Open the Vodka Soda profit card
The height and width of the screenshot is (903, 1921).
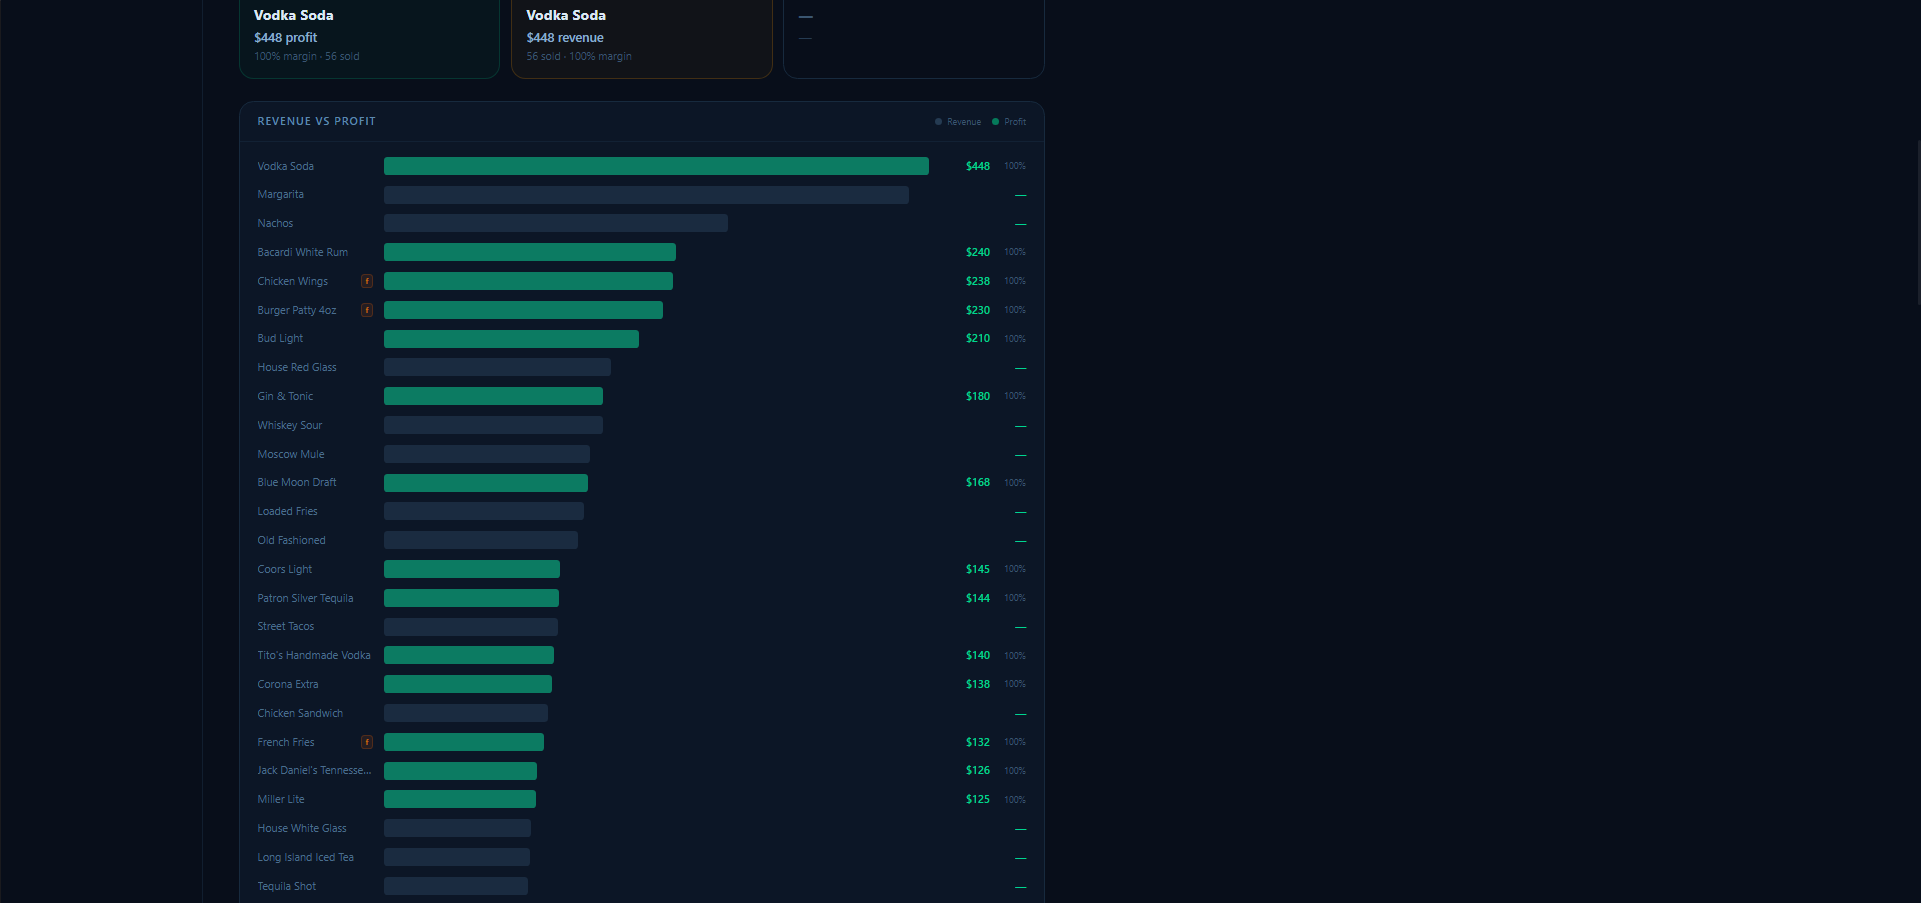(x=369, y=36)
